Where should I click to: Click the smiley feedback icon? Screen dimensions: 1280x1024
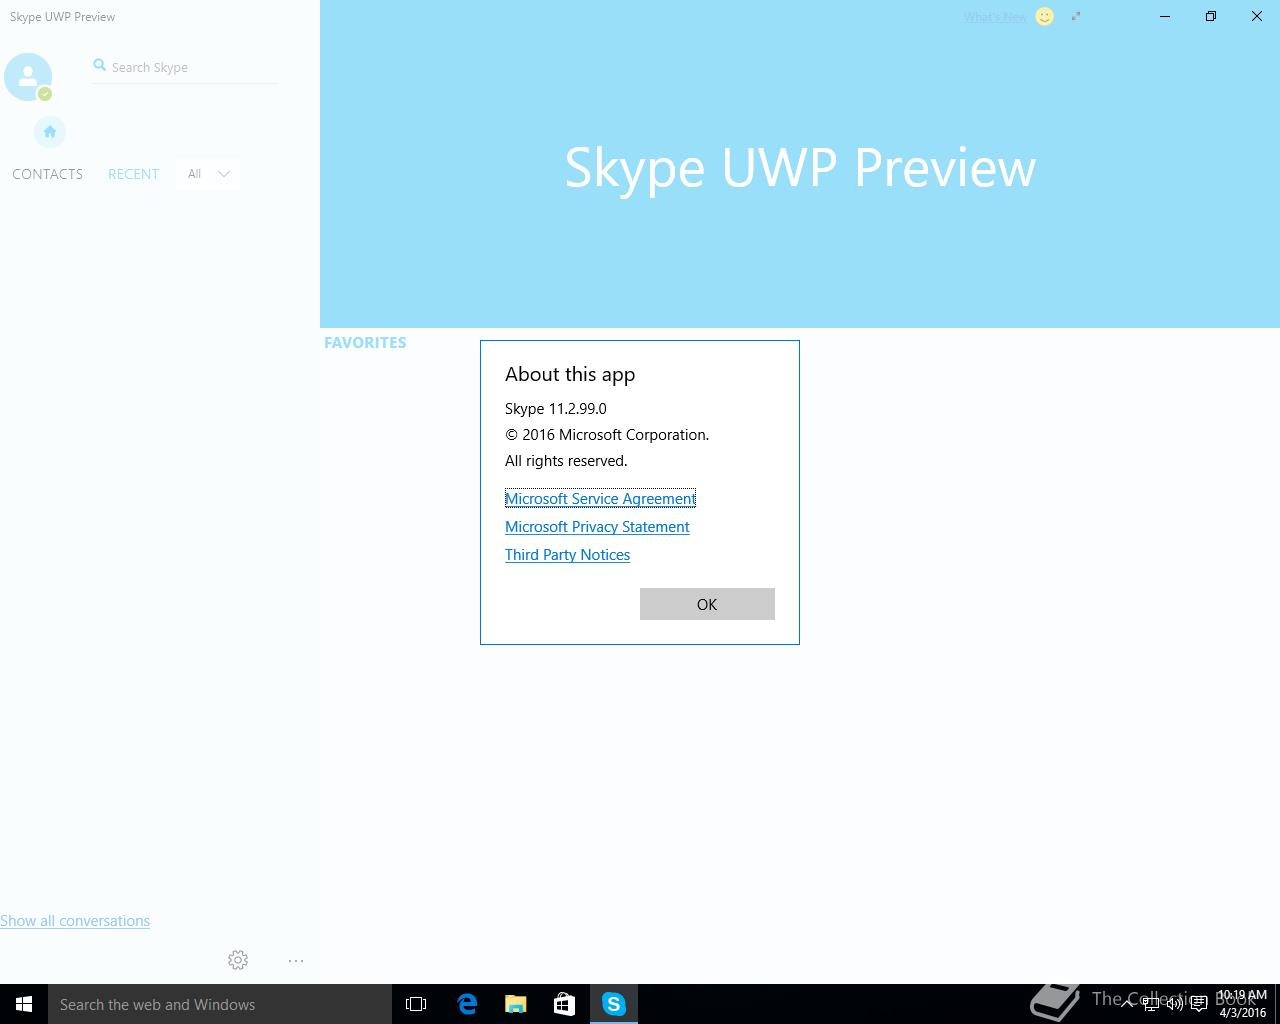click(1045, 16)
